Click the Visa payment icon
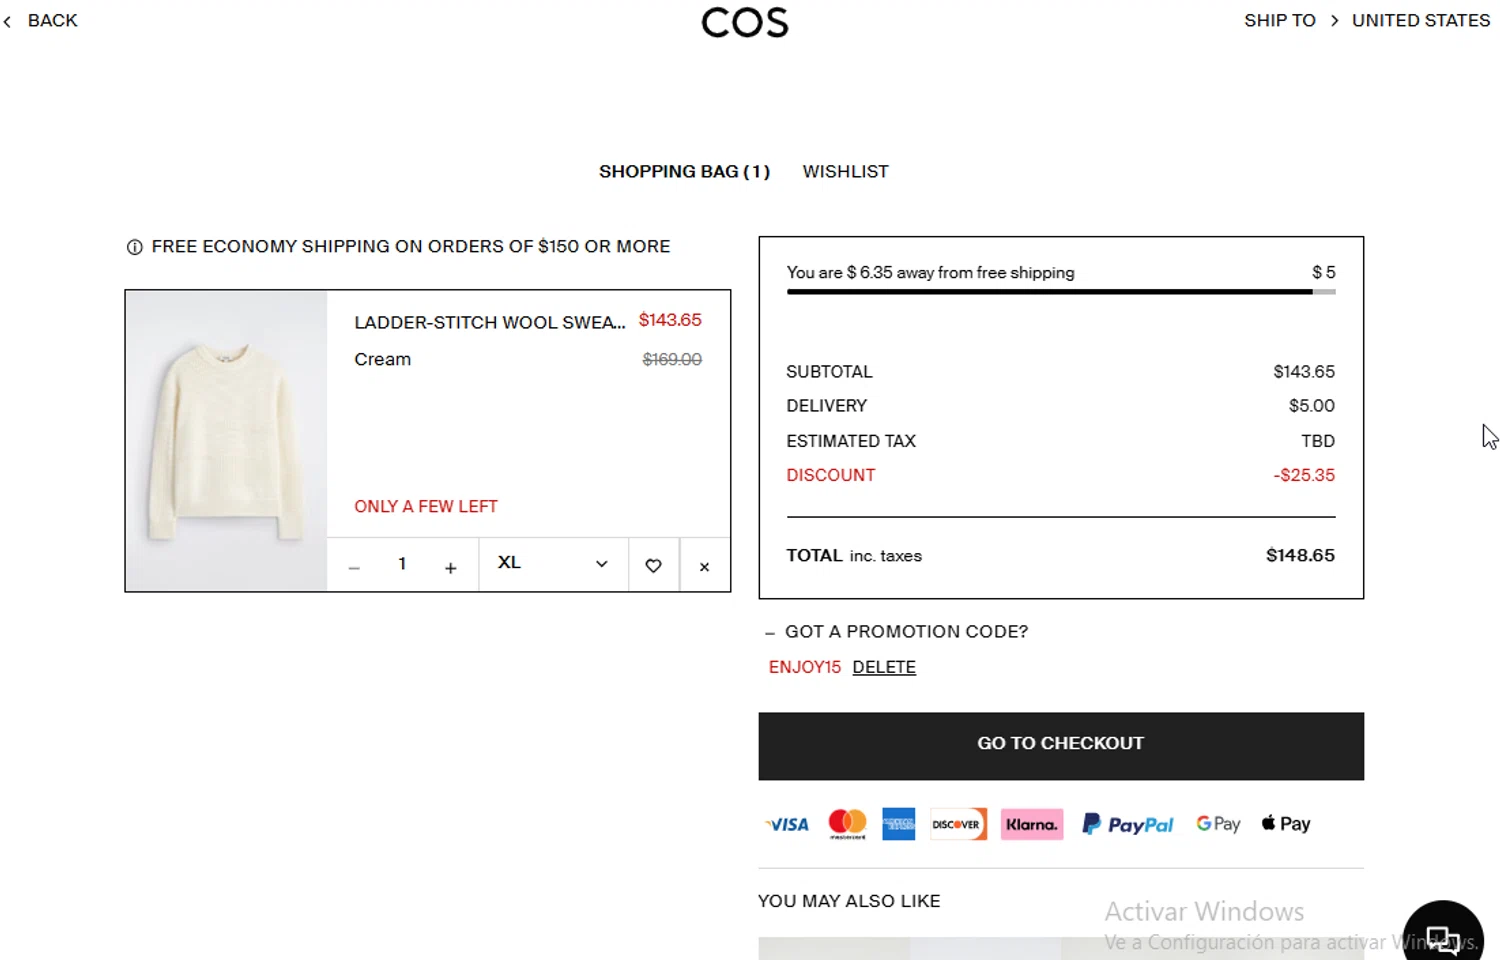This screenshot has width=1500, height=960. pos(788,824)
